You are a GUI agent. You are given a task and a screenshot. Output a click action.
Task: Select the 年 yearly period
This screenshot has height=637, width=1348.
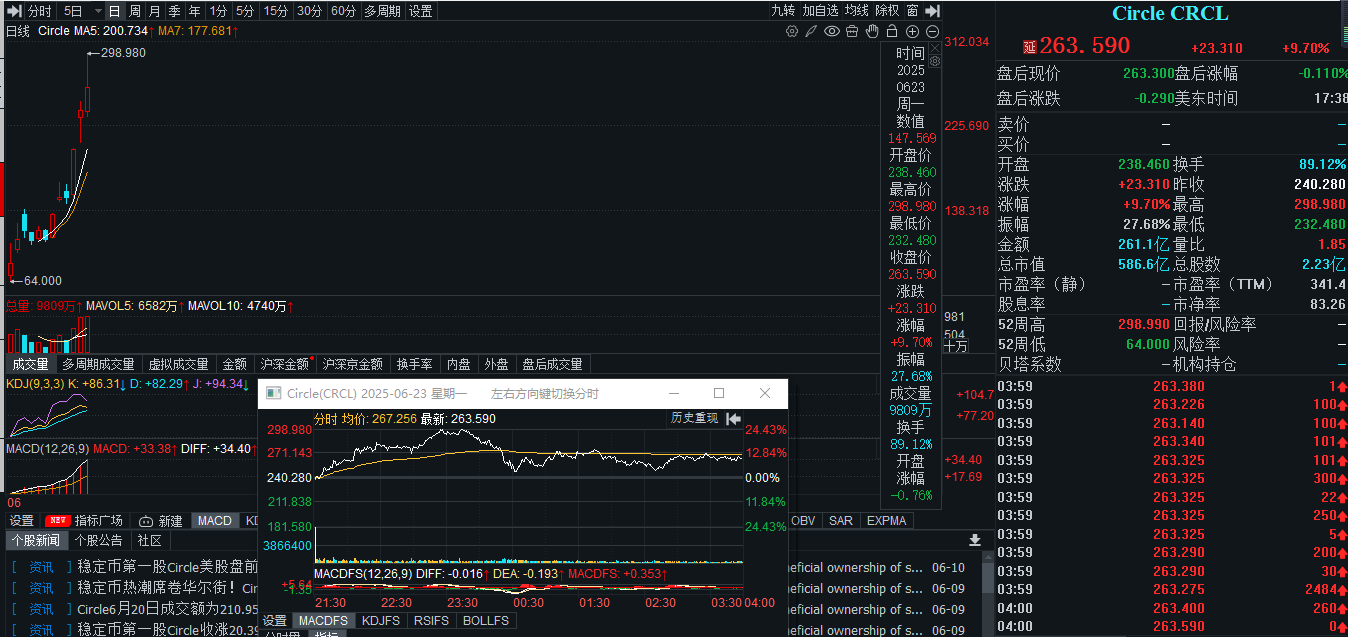[x=194, y=11]
